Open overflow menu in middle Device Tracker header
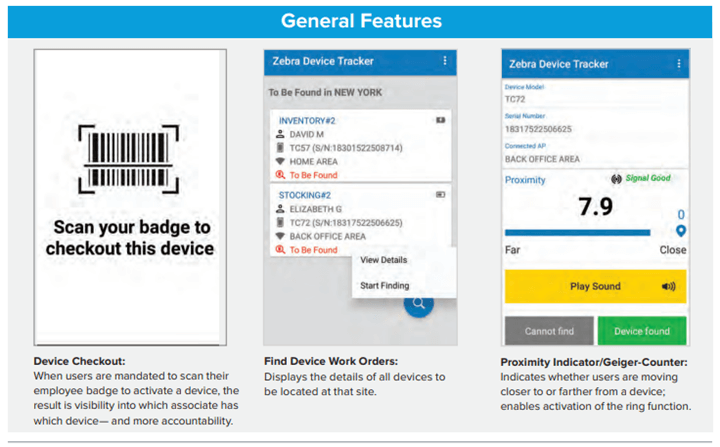720x447 pixels. pyautogui.click(x=444, y=61)
